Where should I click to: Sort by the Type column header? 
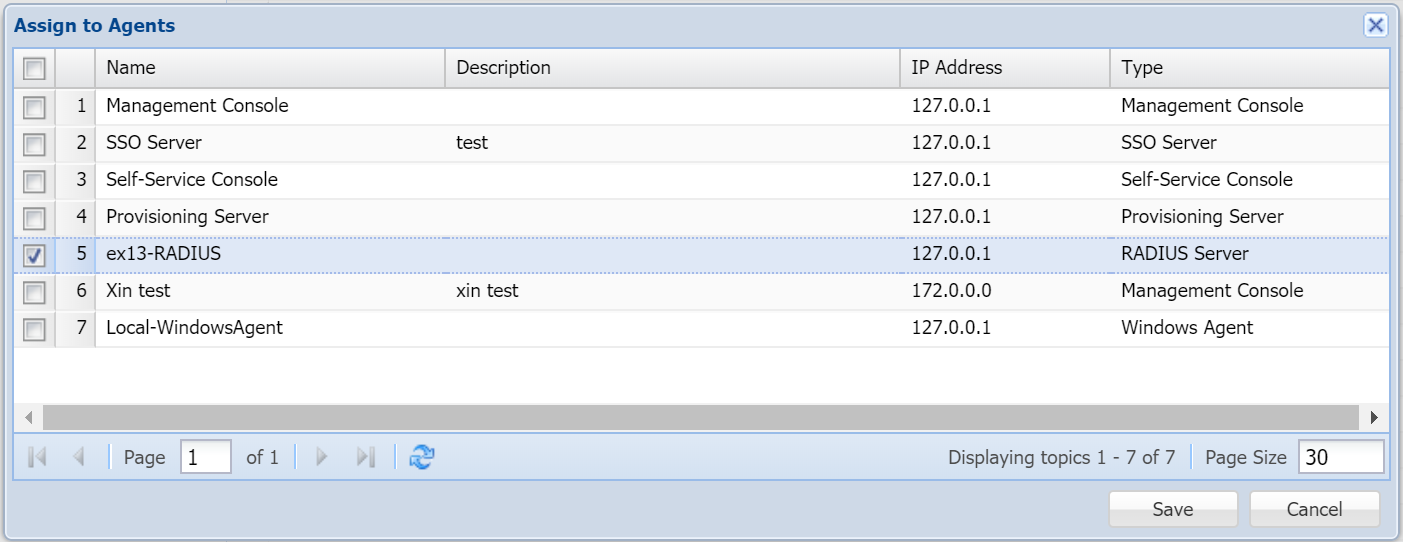point(1248,68)
